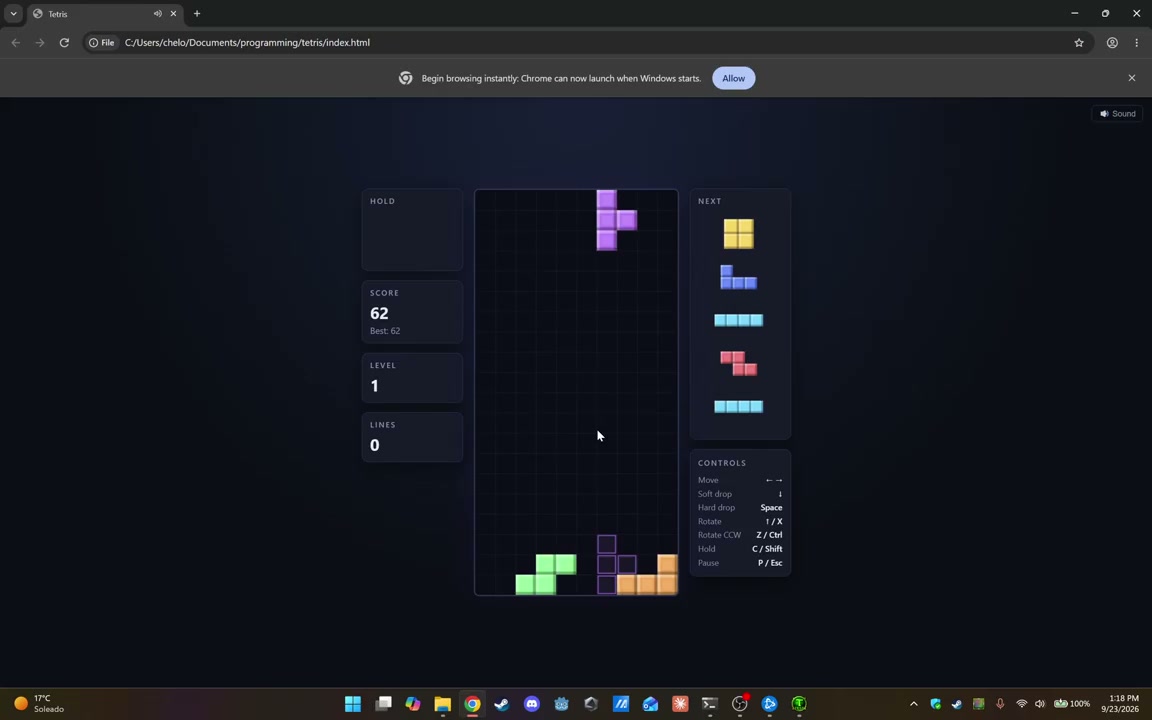The width and height of the screenshot is (1152, 720).
Task: Open the green T app on taskbar
Action: click(799, 704)
